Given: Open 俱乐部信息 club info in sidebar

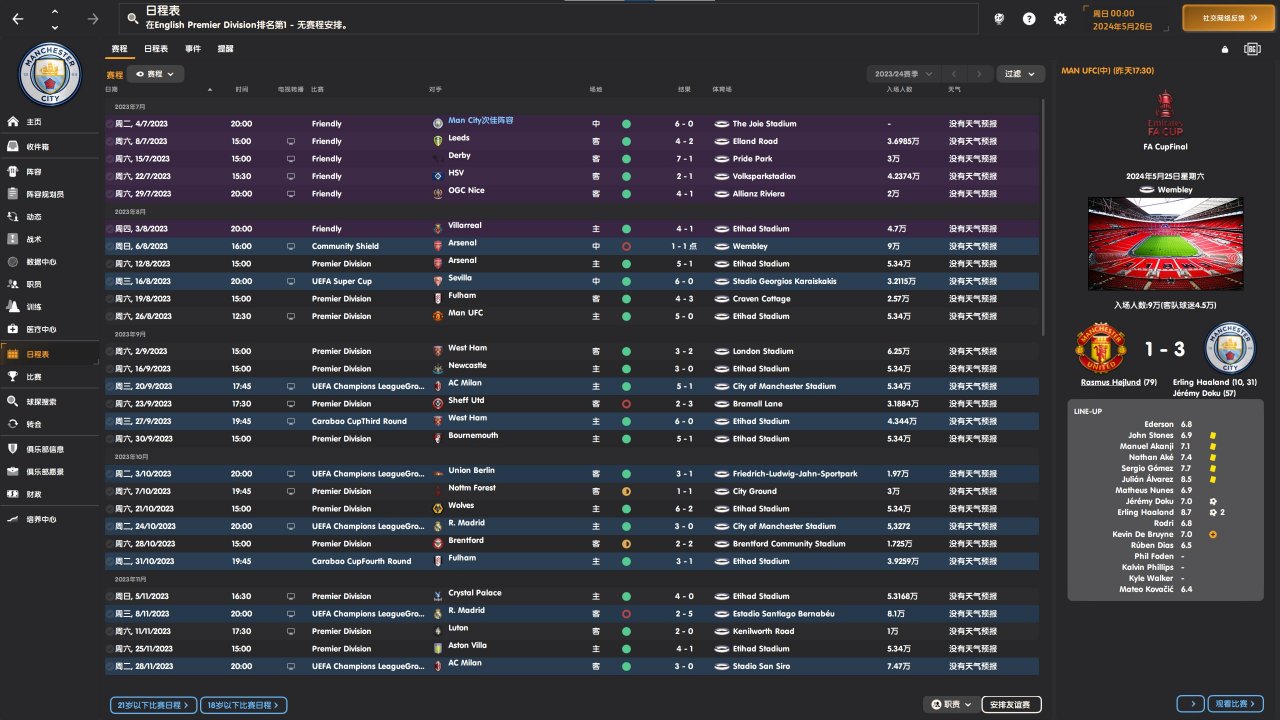Looking at the screenshot, I should [50, 449].
